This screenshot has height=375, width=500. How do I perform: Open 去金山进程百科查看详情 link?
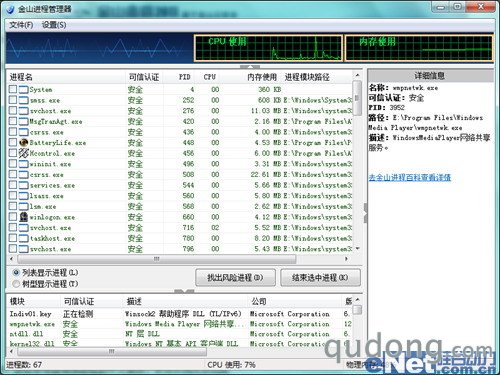pyautogui.click(x=410, y=177)
